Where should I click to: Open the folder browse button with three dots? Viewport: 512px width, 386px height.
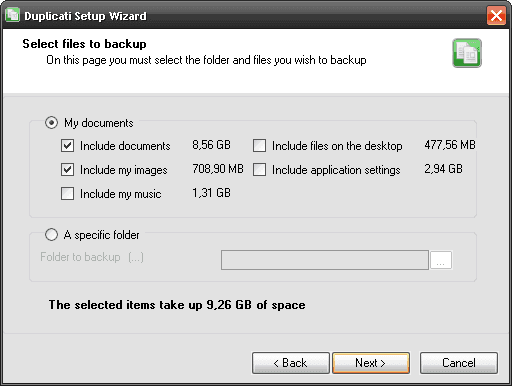(441, 260)
